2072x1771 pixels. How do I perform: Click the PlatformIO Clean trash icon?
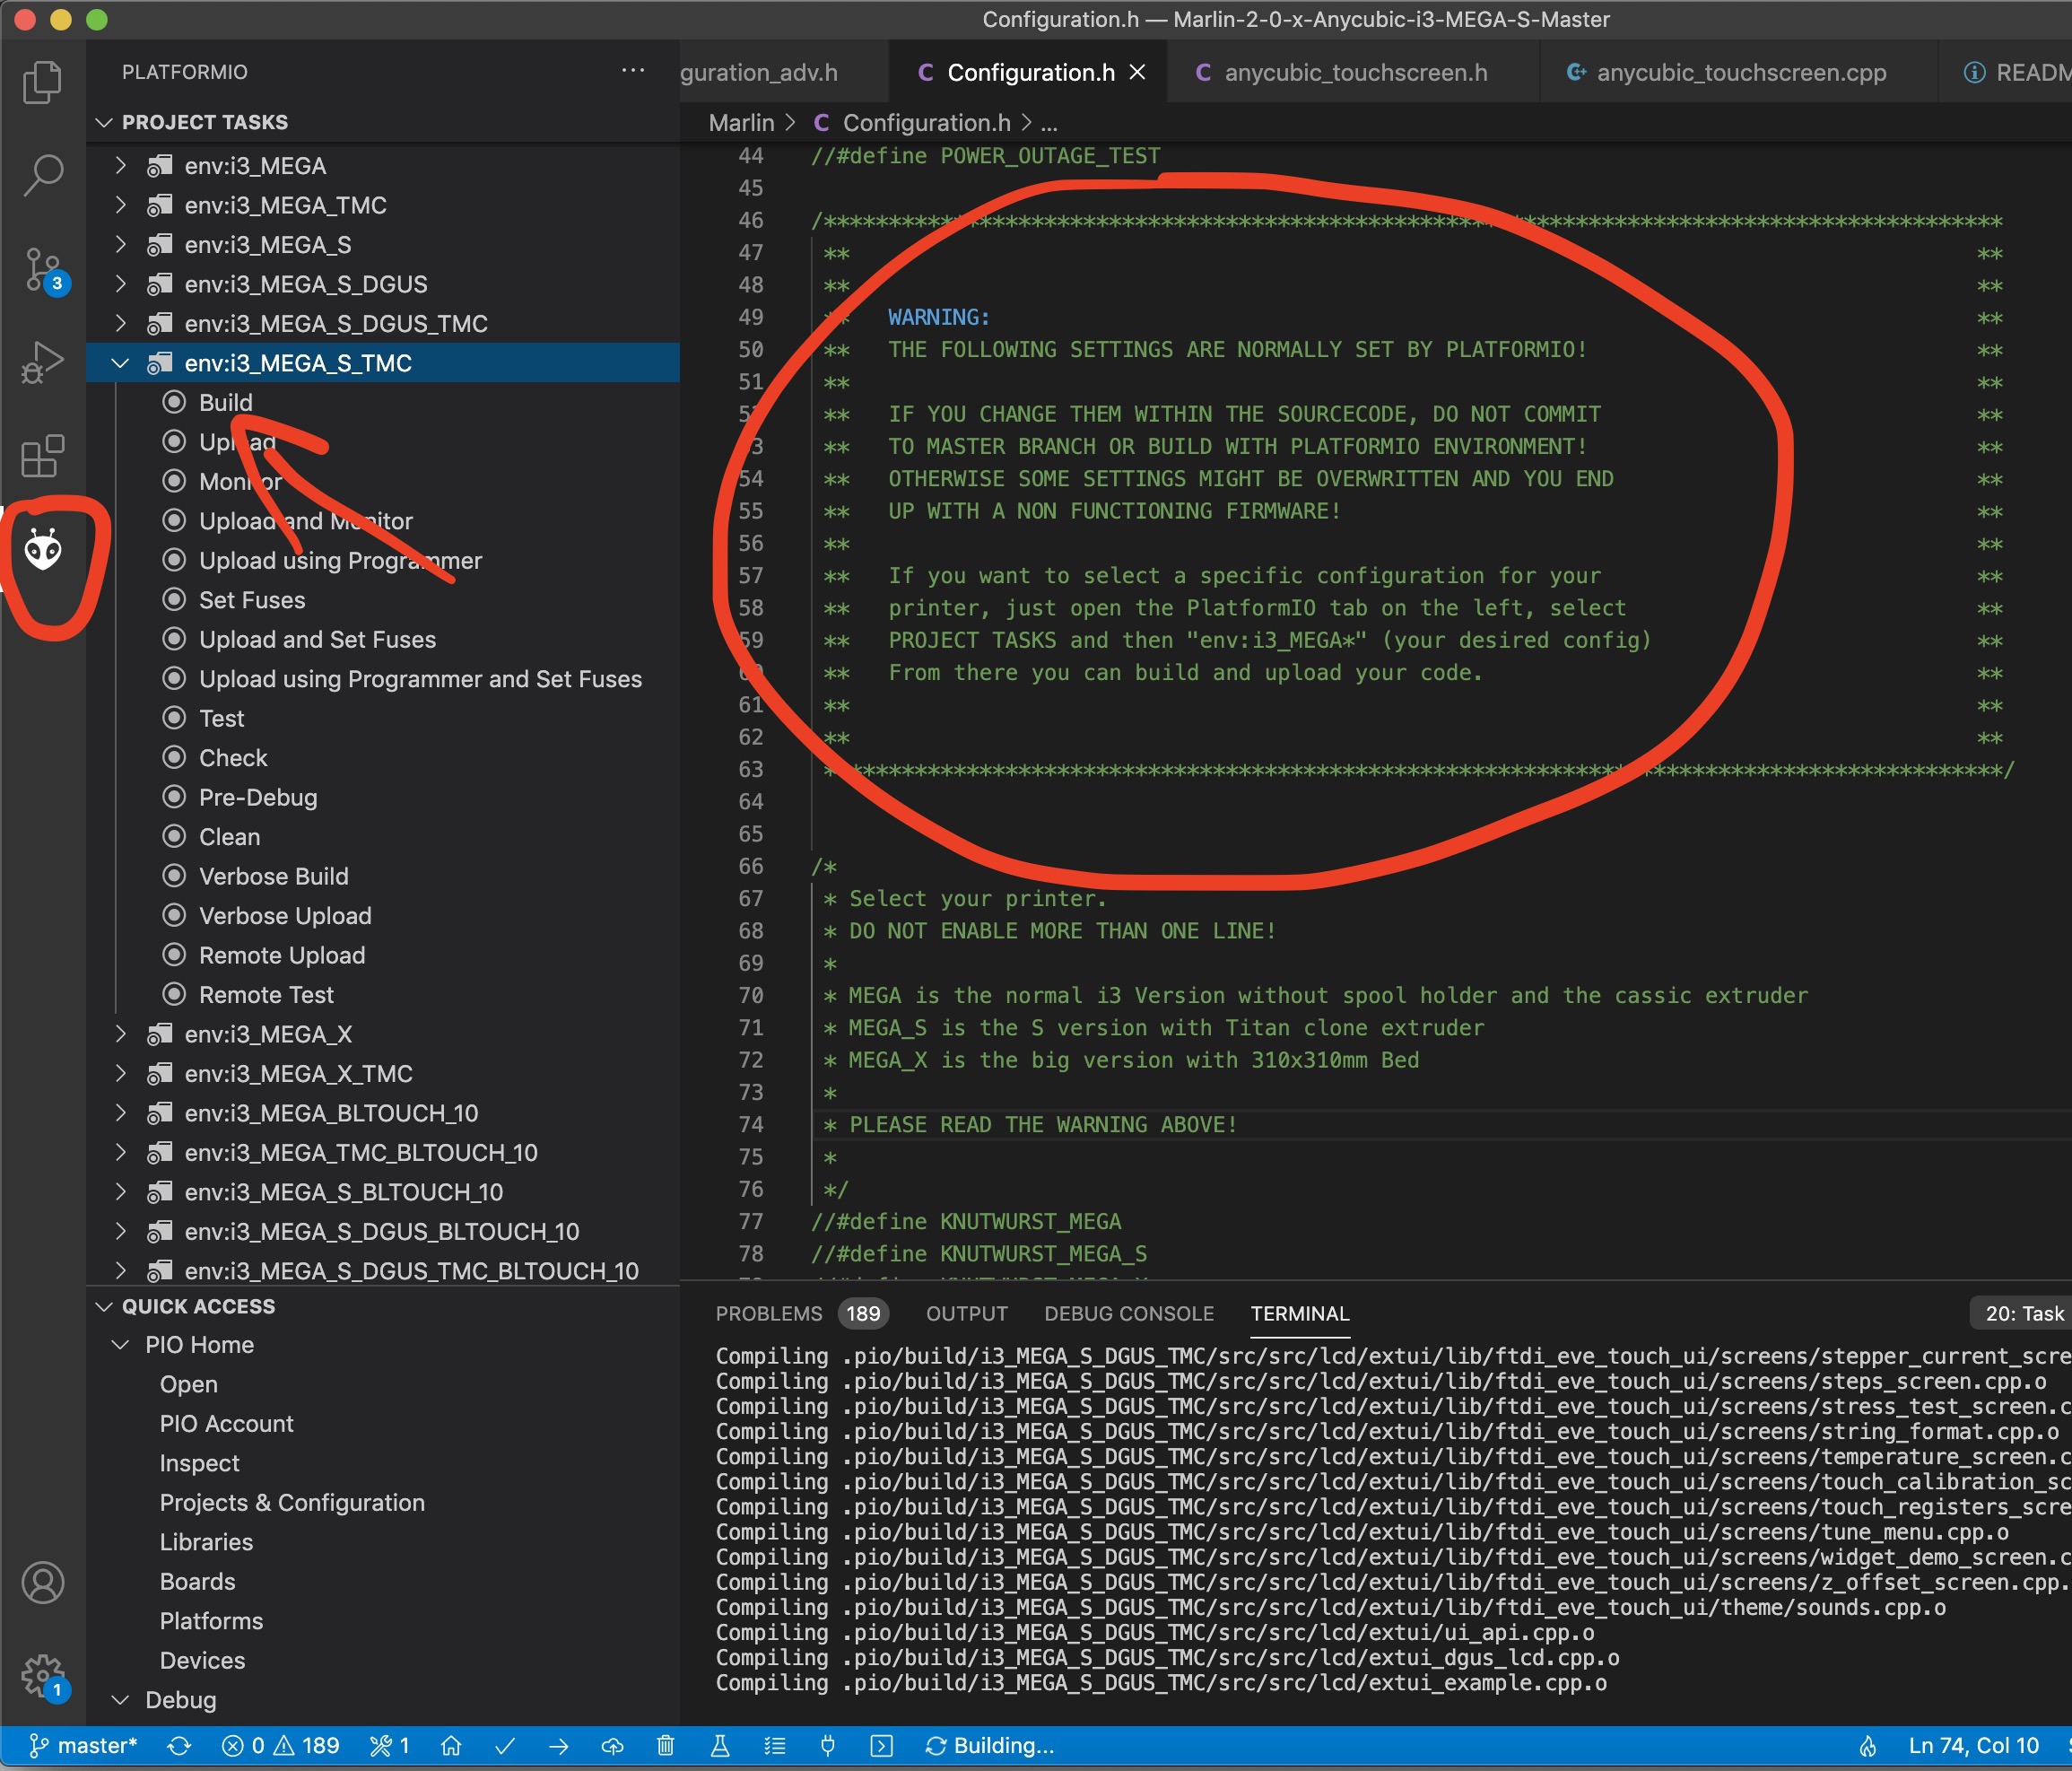click(665, 1745)
